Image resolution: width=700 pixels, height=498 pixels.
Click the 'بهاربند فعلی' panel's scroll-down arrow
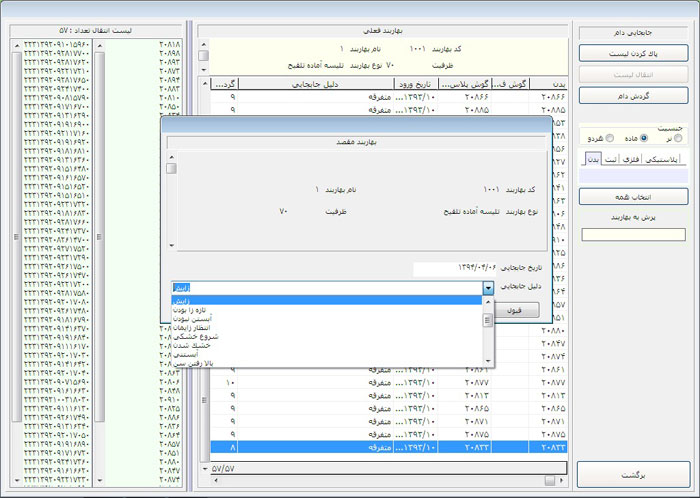coord(204,70)
